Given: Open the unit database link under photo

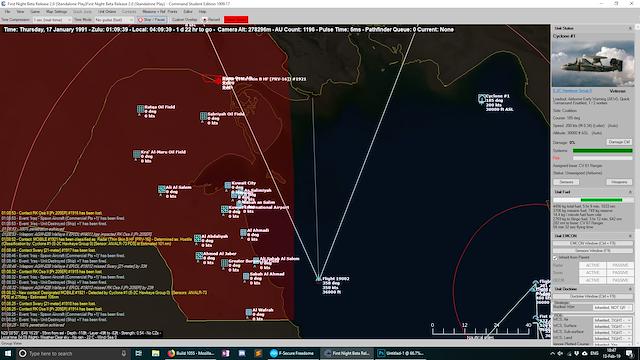Looking at the screenshot, I should 572,91.
